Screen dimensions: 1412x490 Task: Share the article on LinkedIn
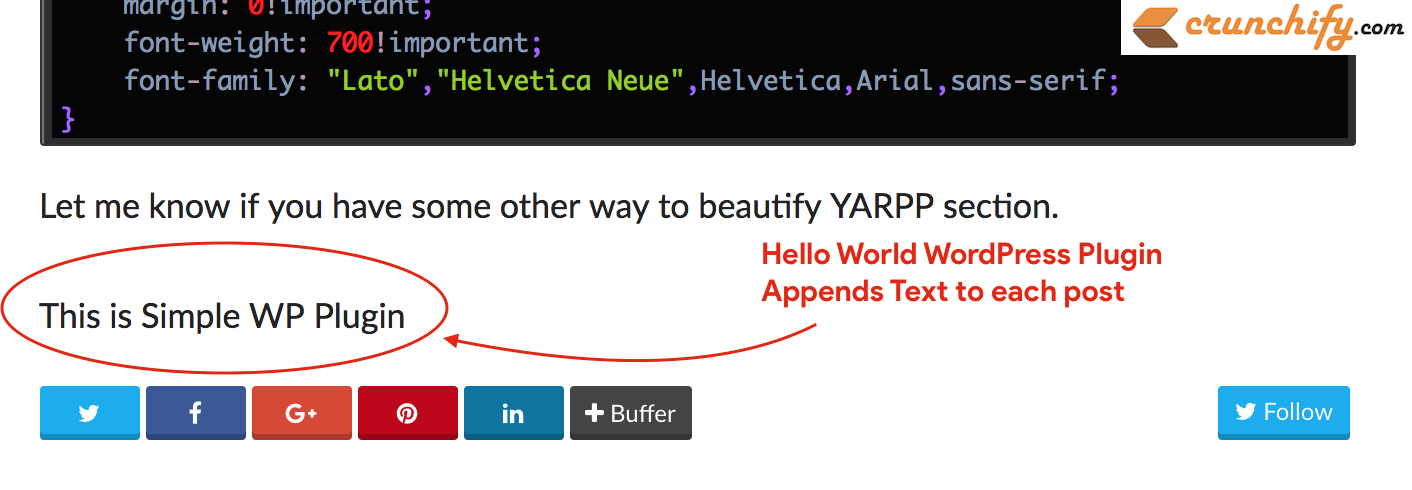pyautogui.click(x=513, y=413)
